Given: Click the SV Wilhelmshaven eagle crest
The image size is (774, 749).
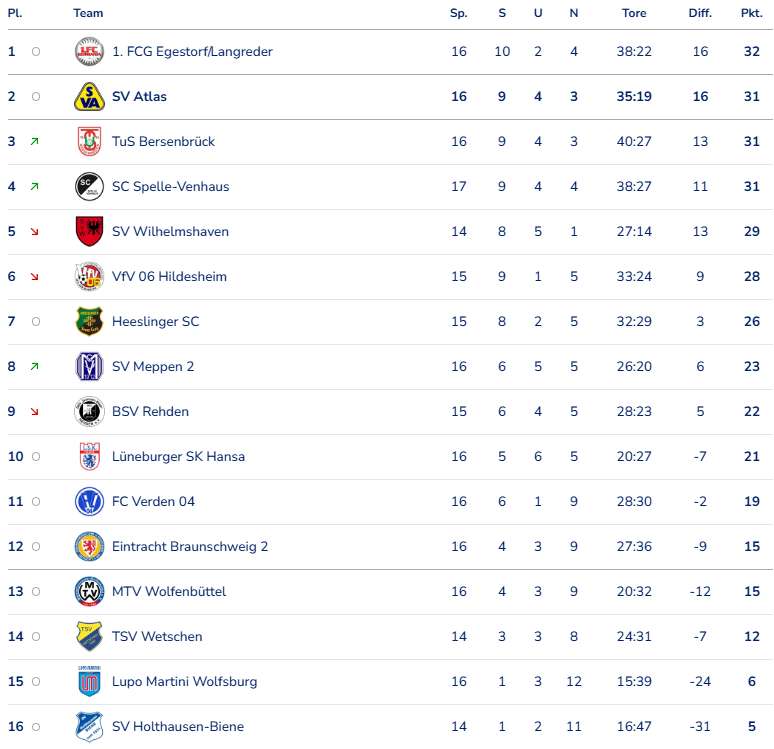Looking at the screenshot, I should click(x=89, y=232).
